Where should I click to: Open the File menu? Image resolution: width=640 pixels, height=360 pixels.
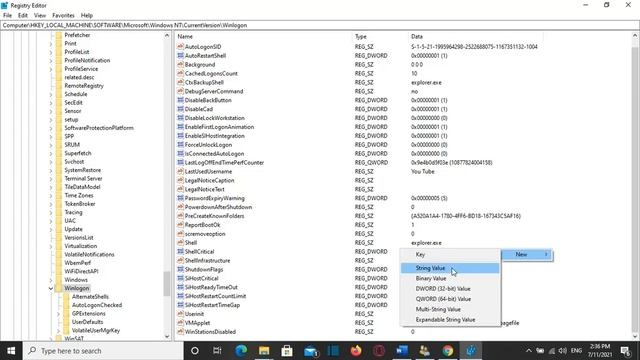coord(7,16)
